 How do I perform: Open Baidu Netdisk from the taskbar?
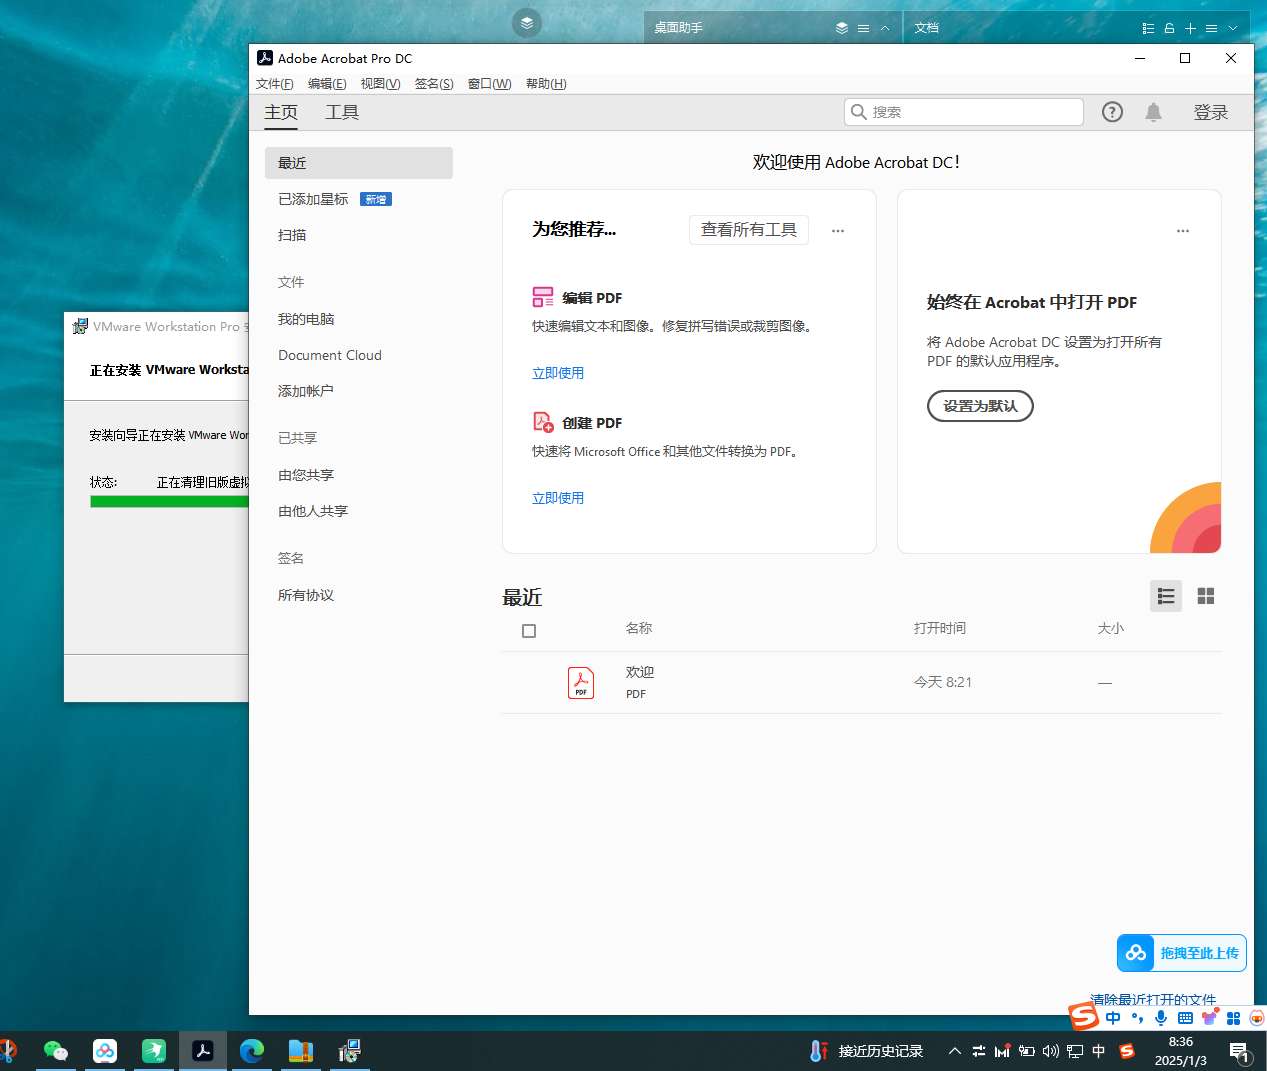105,1051
